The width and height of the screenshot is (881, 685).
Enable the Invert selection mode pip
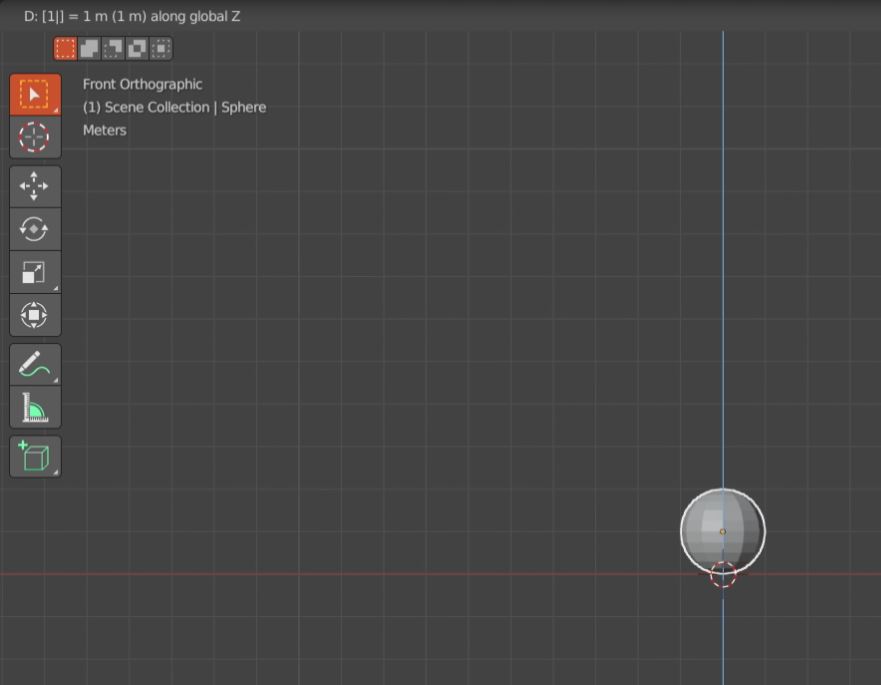137,48
